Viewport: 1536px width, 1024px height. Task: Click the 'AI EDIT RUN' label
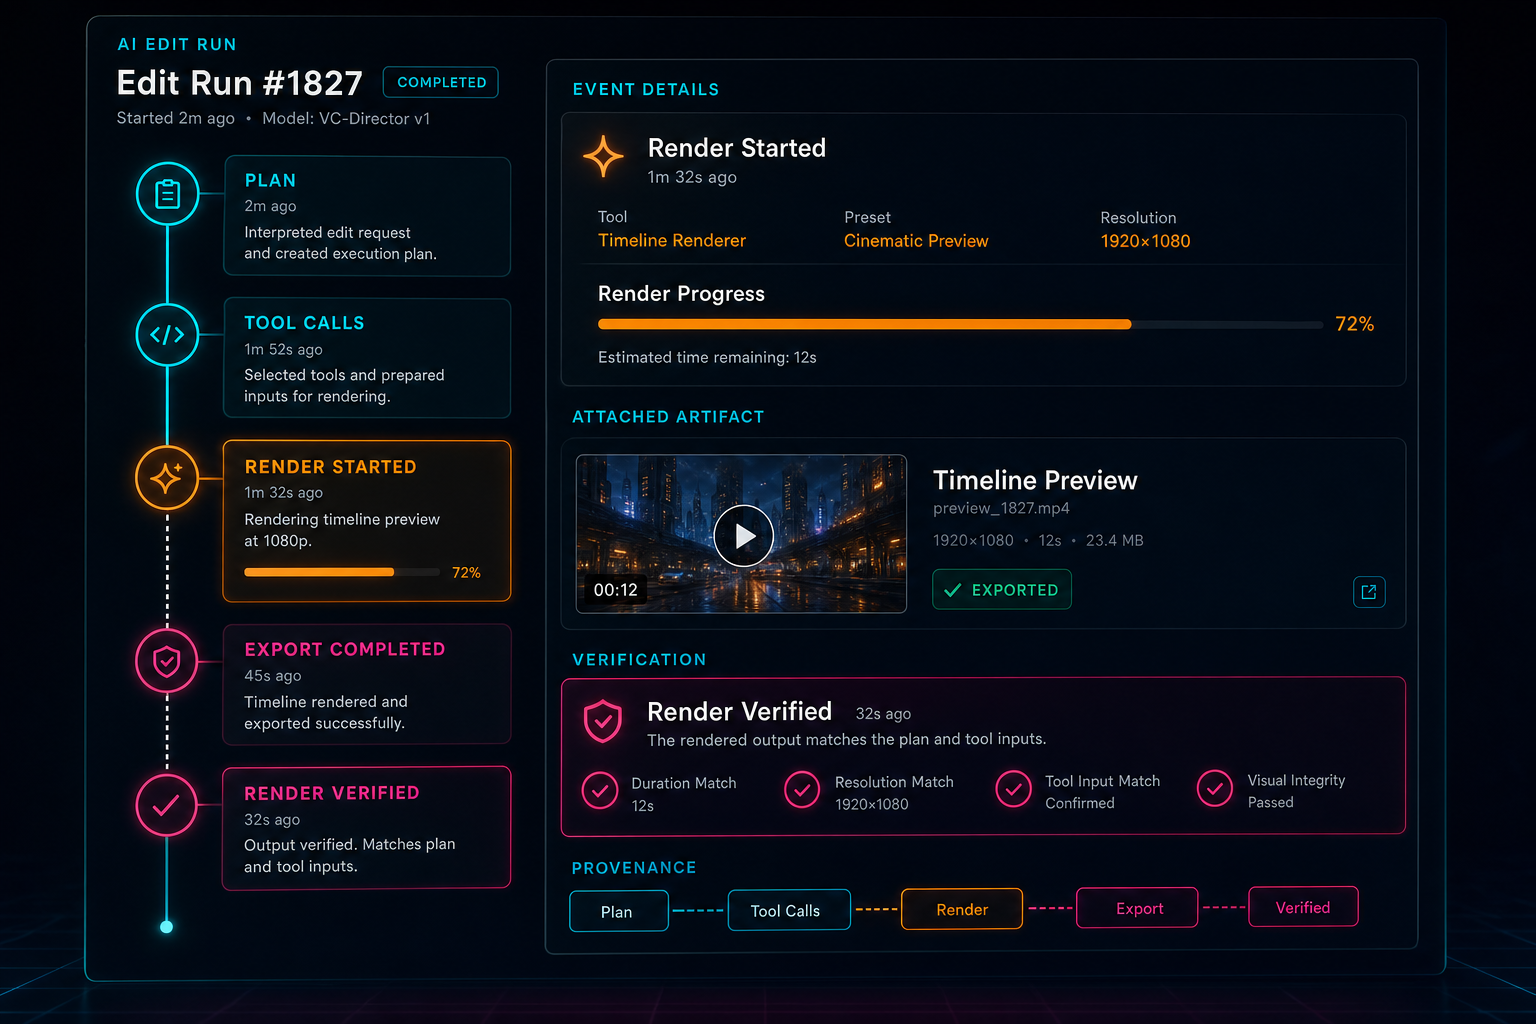177,45
